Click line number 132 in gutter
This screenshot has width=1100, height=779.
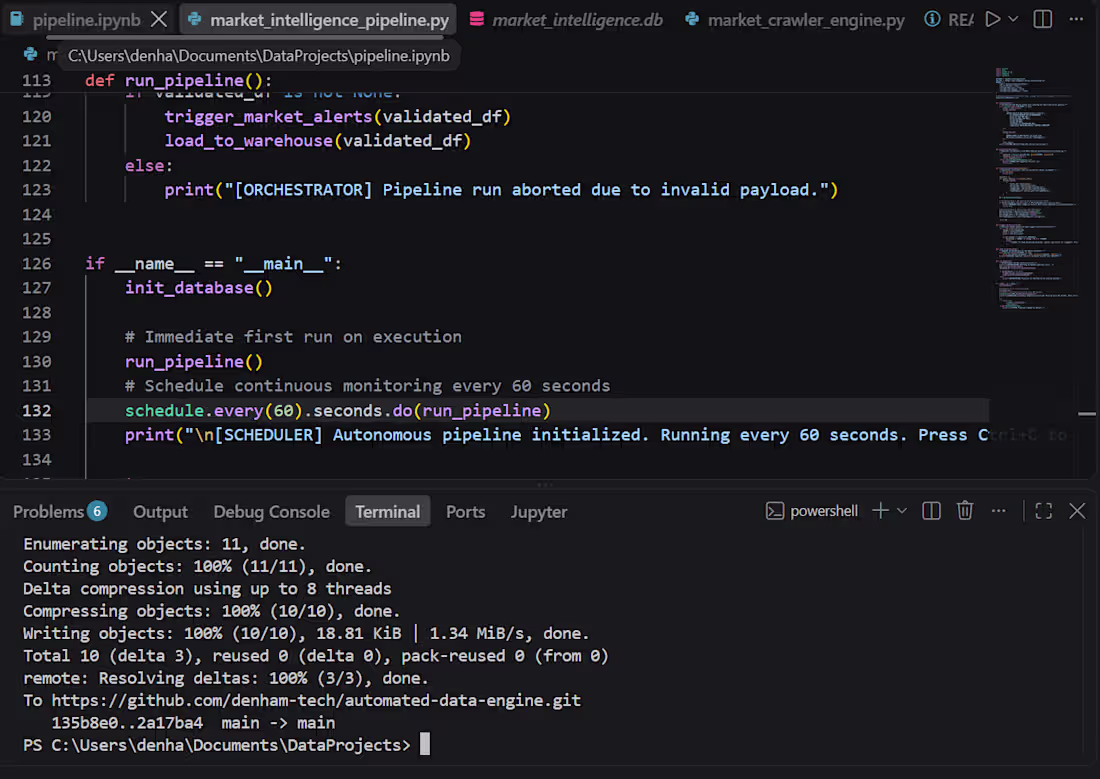click(36, 411)
